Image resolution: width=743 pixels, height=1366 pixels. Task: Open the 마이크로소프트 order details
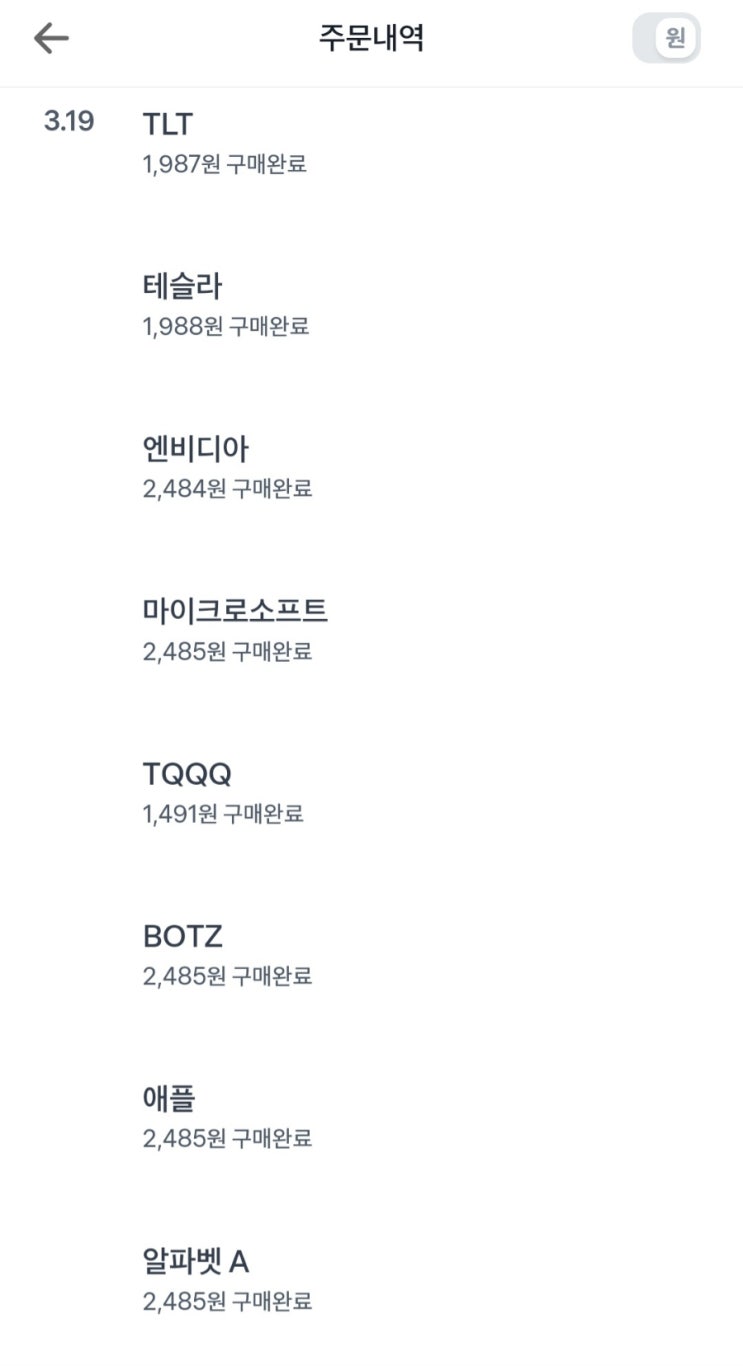point(235,610)
